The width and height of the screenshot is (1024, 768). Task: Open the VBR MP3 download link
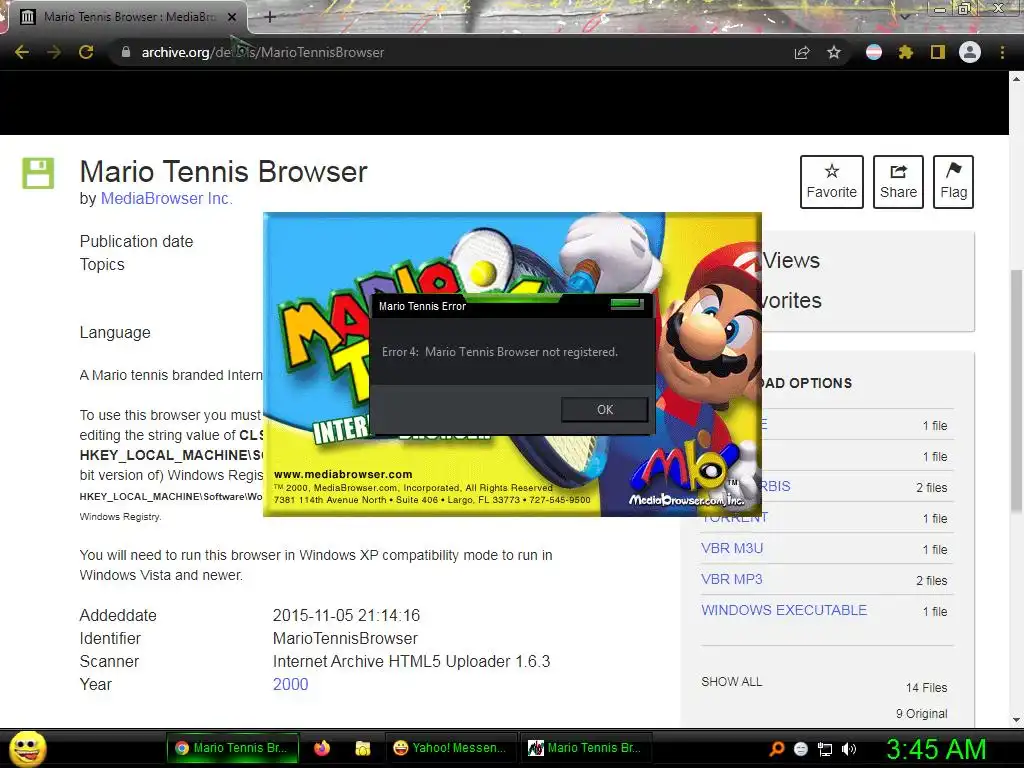(x=731, y=579)
